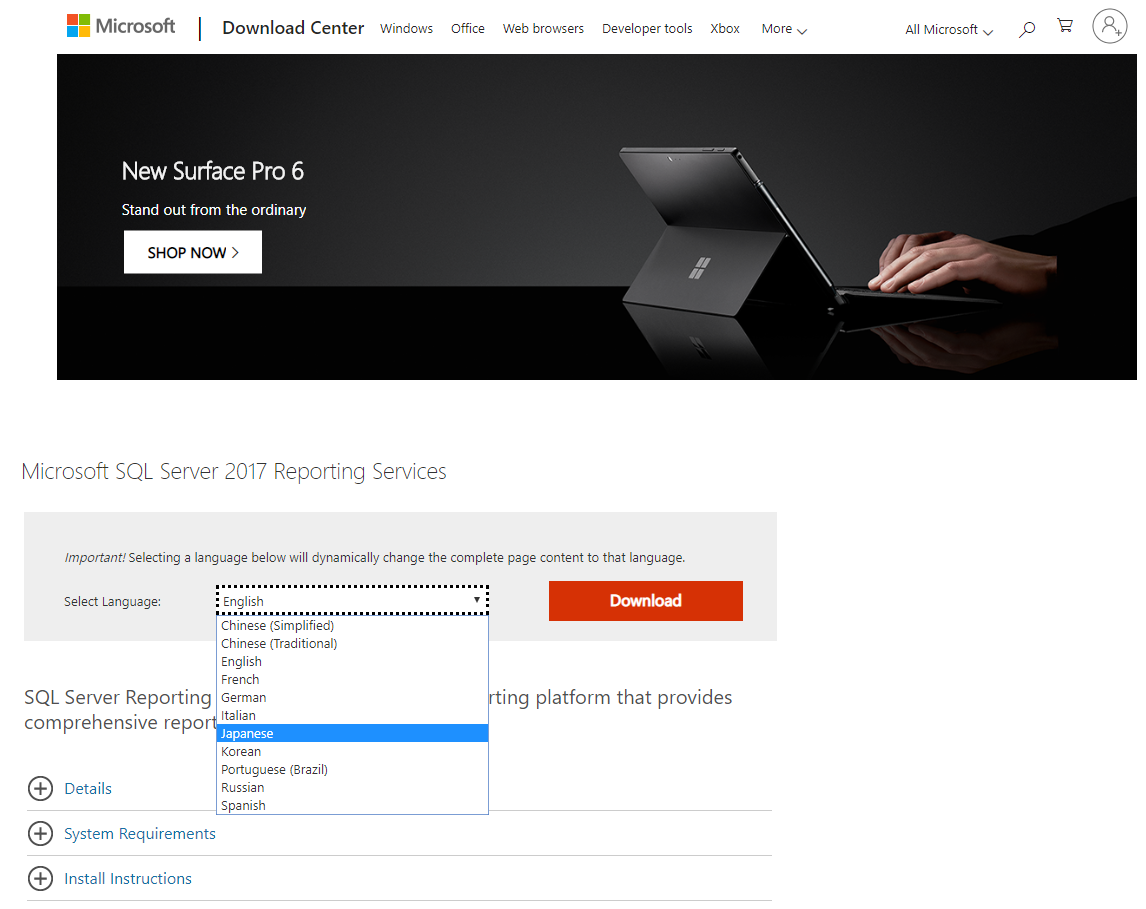Go to Download Center home link
Screen dimensions: 1146x909
click(x=293, y=28)
